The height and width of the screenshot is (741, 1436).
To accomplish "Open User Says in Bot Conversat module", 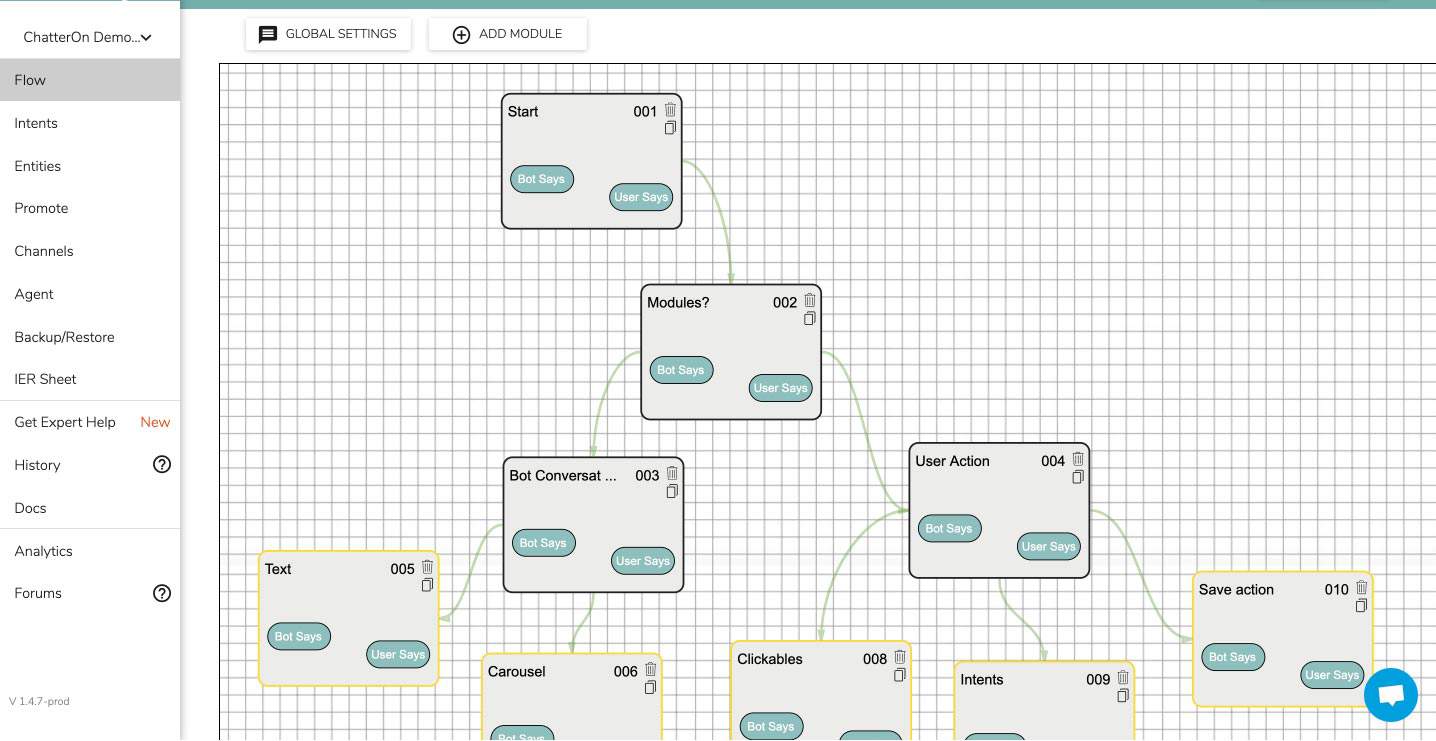I will (643, 561).
